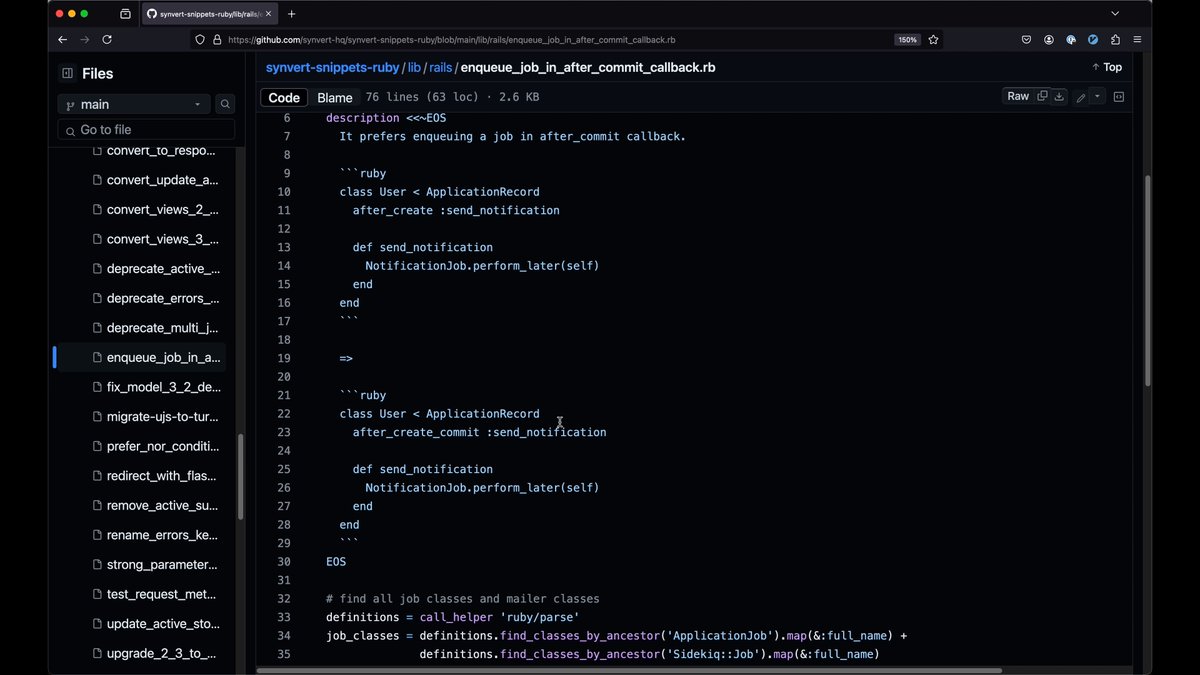Click line 10 gutter number

(284, 192)
